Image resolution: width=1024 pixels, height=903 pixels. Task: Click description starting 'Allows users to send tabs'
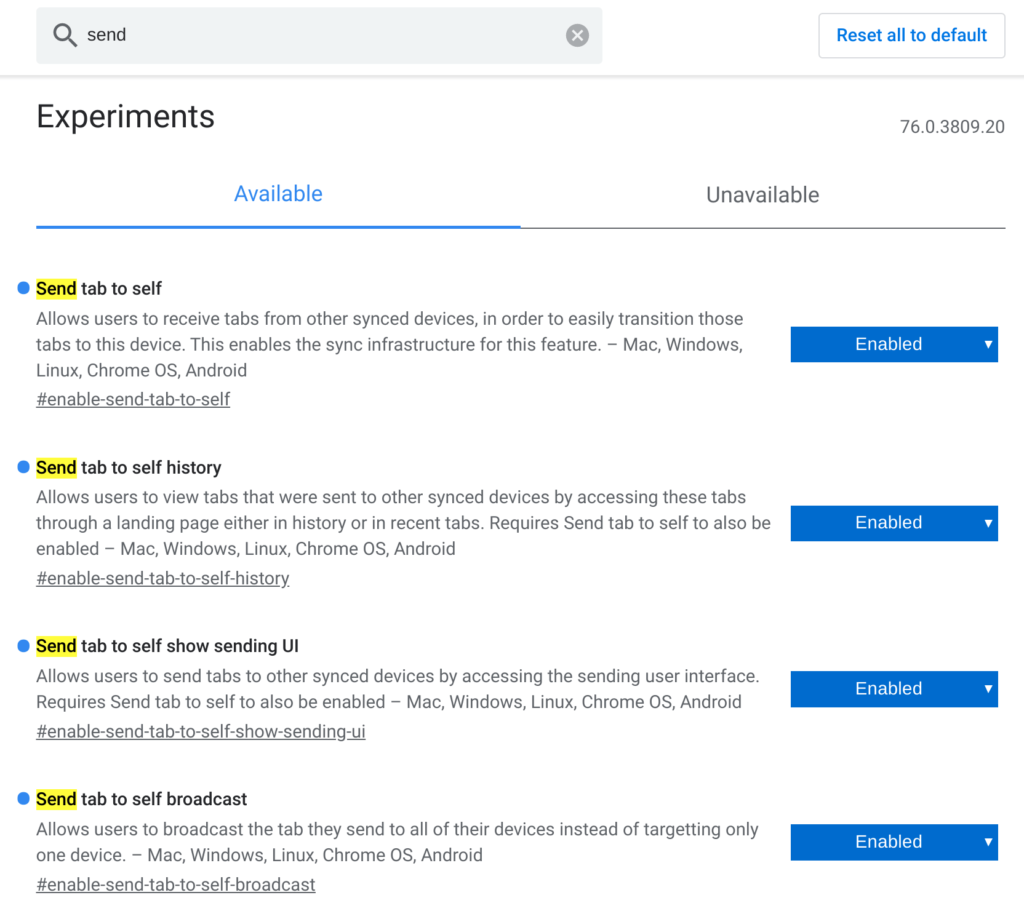coord(398,689)
